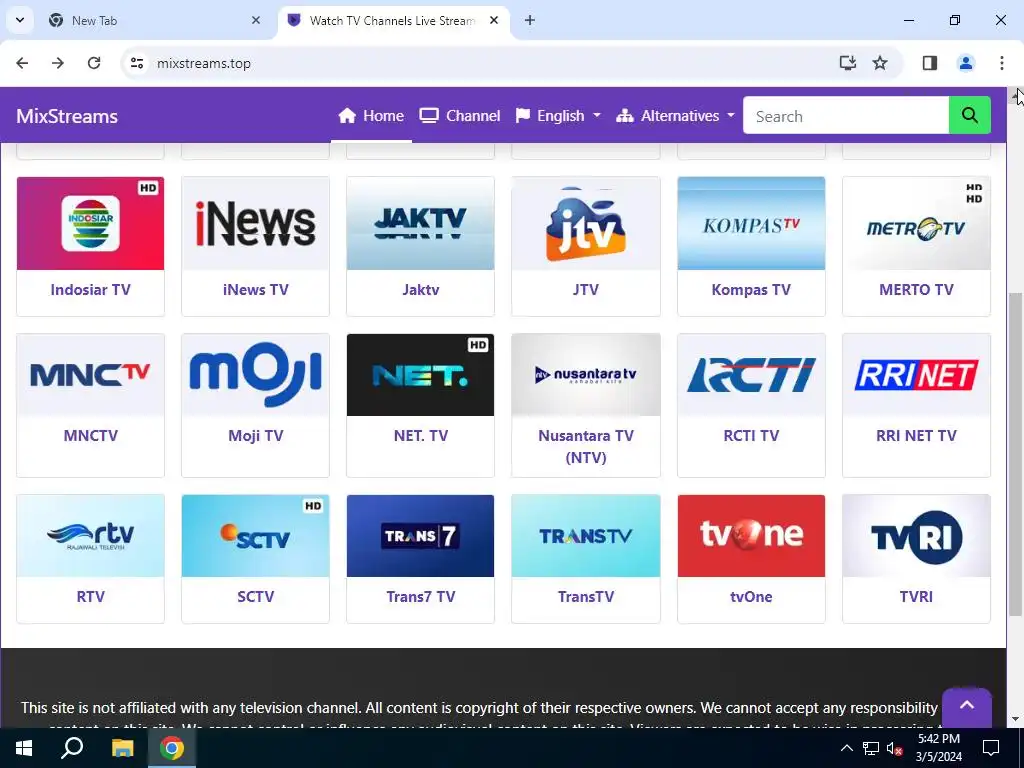
Task: Open the RTV logo thumbnail
Action: pyautogui.click(x=90, y=536)
